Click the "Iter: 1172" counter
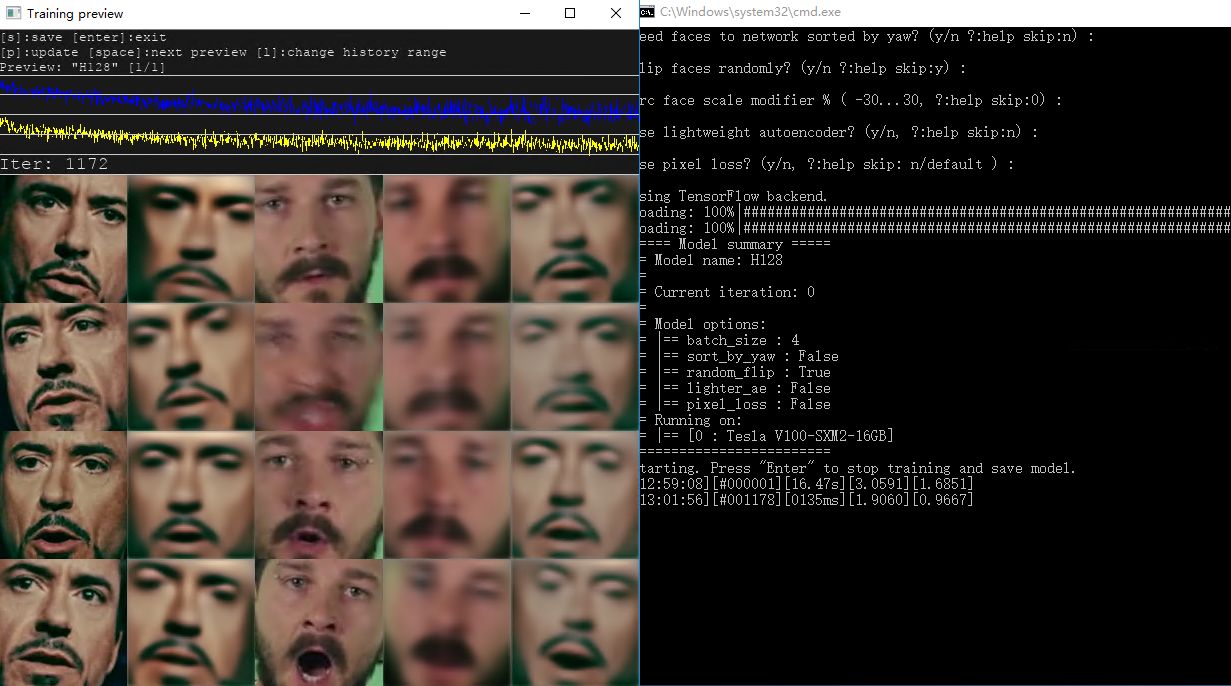The width and height of the screenshot is (1231, 686). 54,164
